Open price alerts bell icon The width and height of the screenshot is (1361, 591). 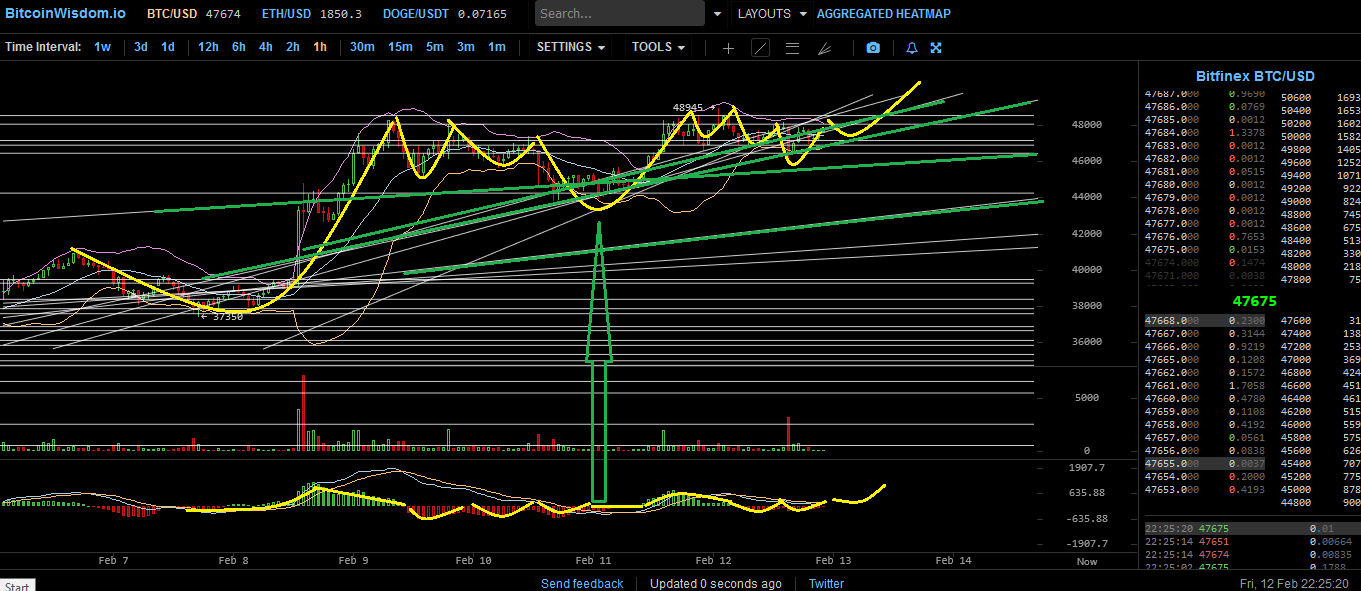912,47
